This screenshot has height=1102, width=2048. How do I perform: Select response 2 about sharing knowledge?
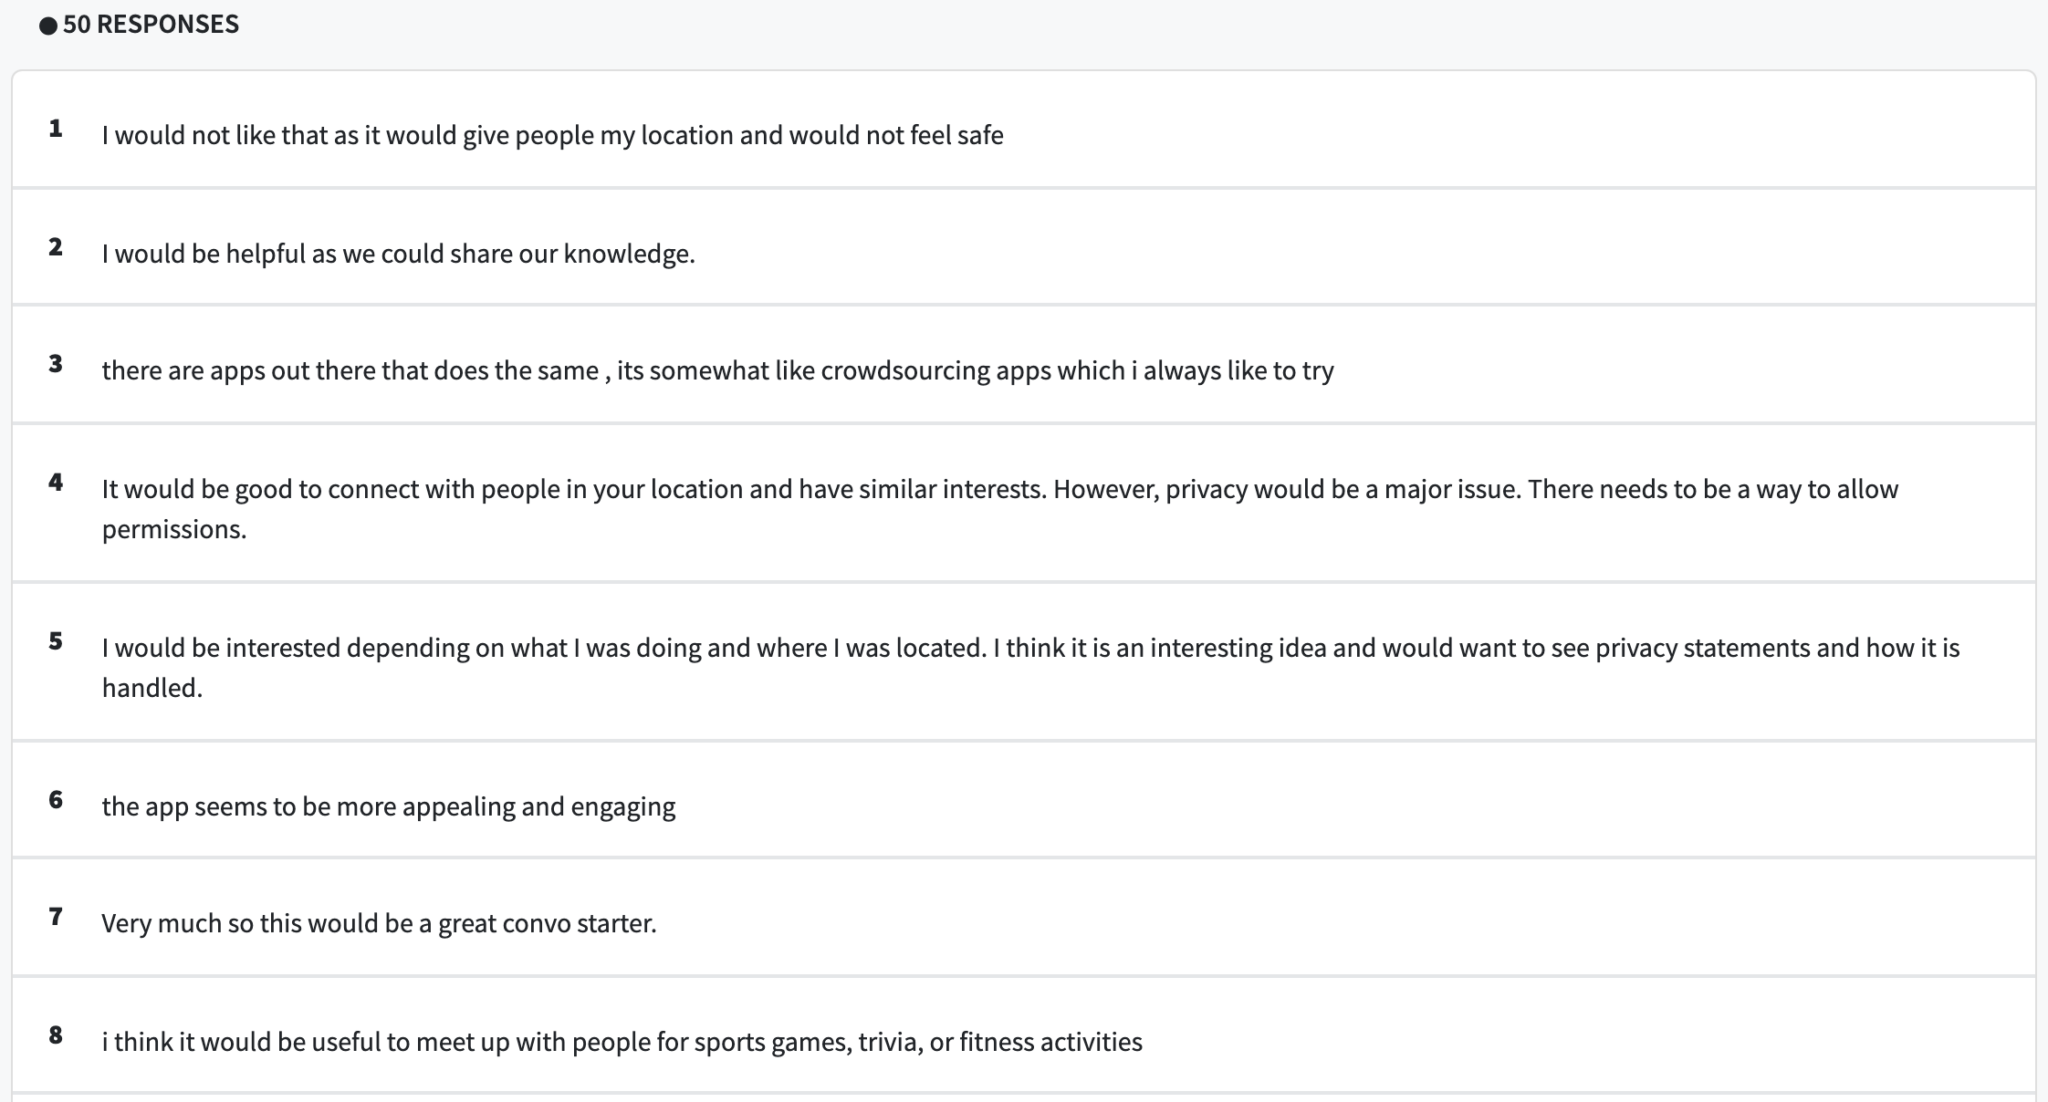398,254
